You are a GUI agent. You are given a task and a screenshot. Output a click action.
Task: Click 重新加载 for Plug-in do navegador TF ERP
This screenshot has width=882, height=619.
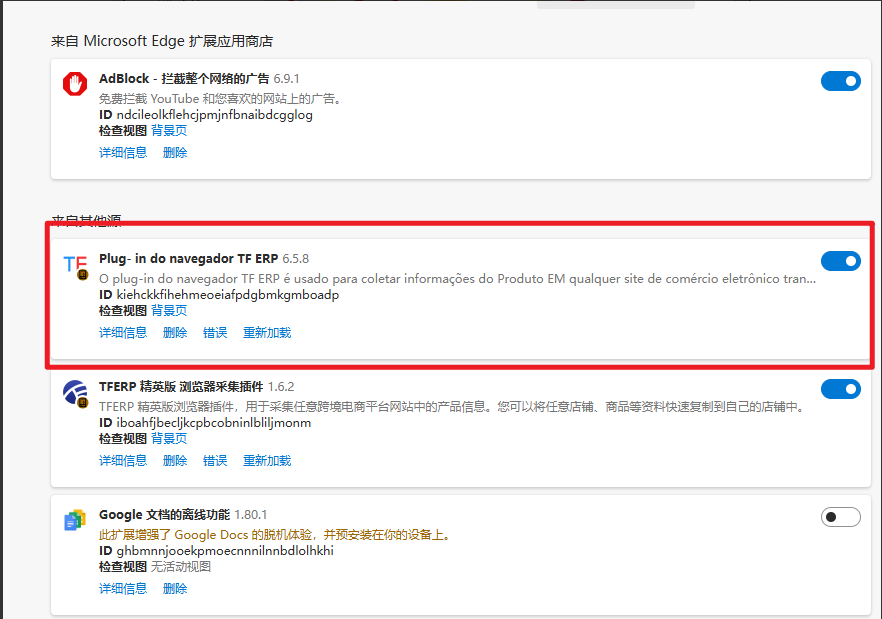coord(267,333)
